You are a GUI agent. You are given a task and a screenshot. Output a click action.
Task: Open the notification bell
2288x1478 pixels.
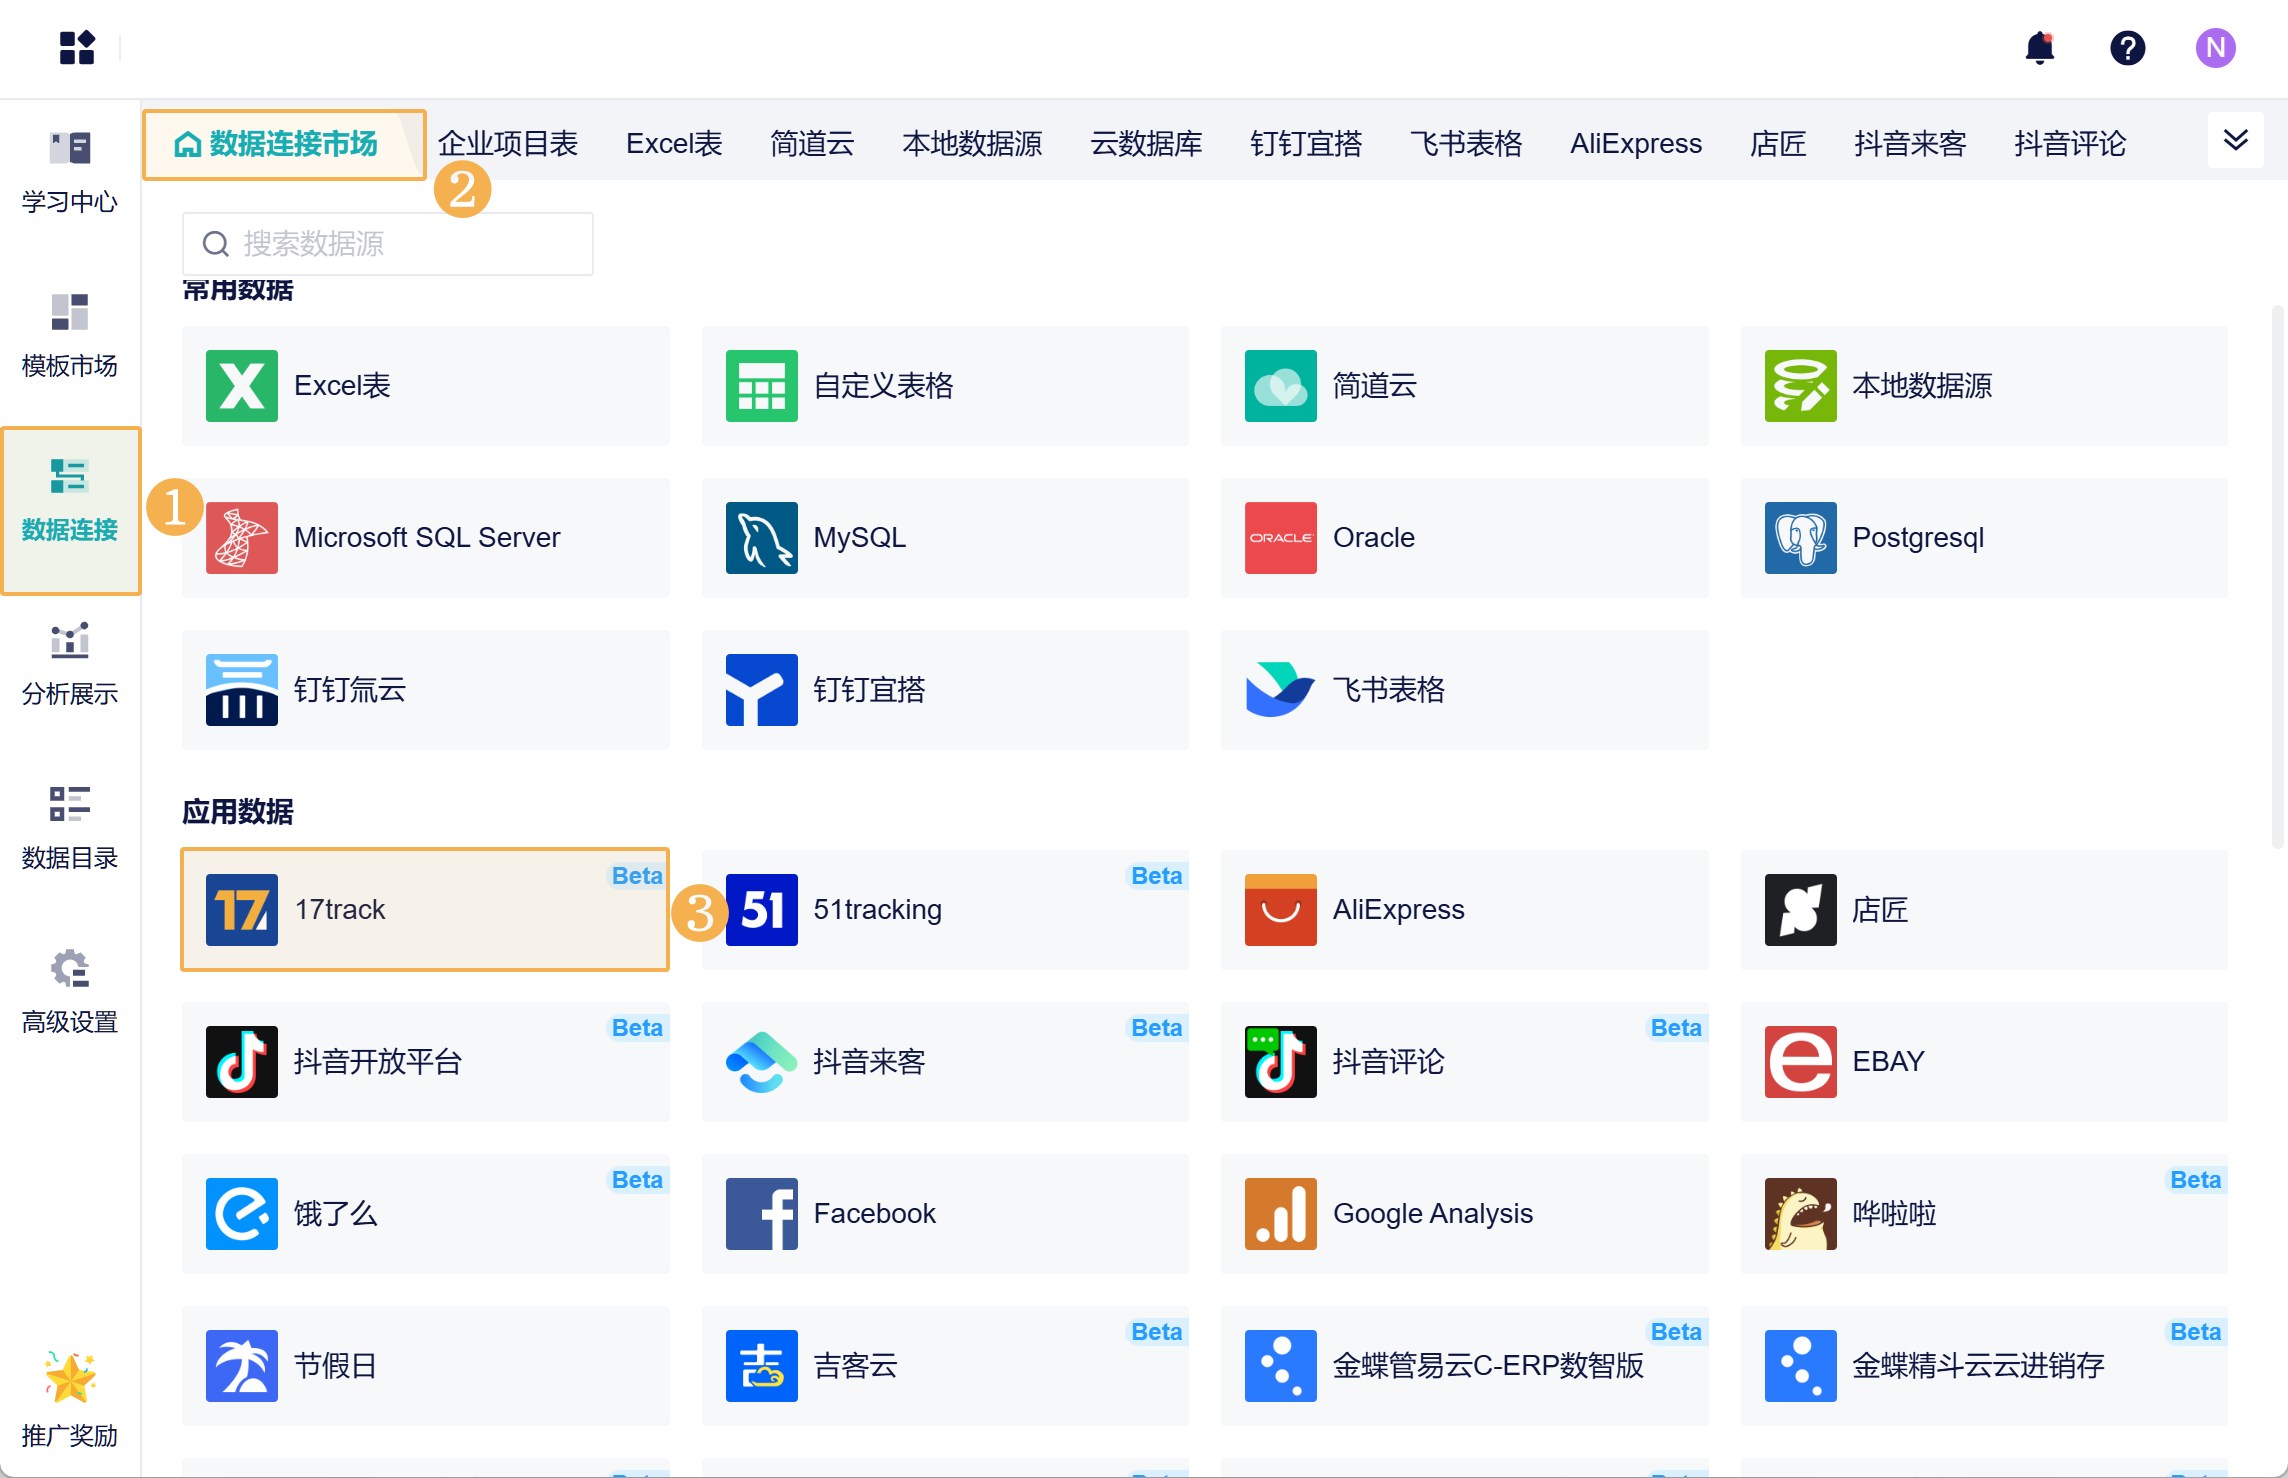[x=2039, y=48]
